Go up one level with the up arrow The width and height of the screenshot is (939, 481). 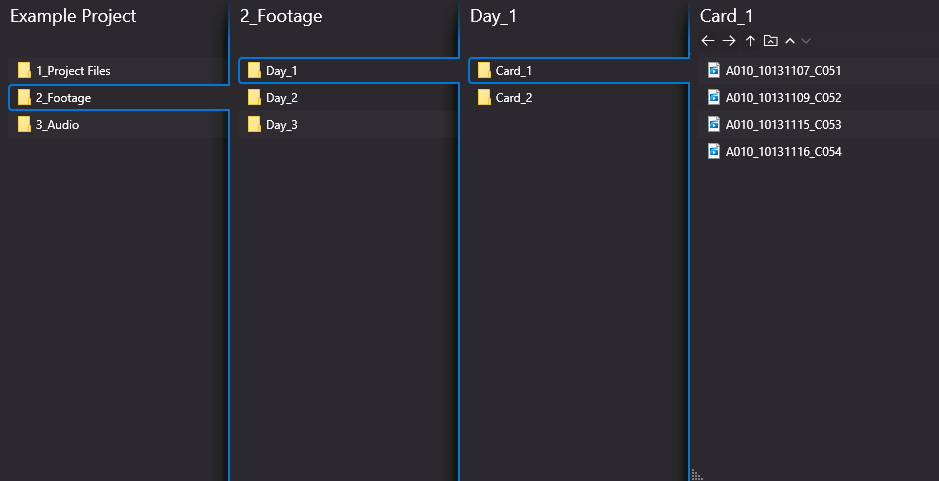click(x=750, y=41)
